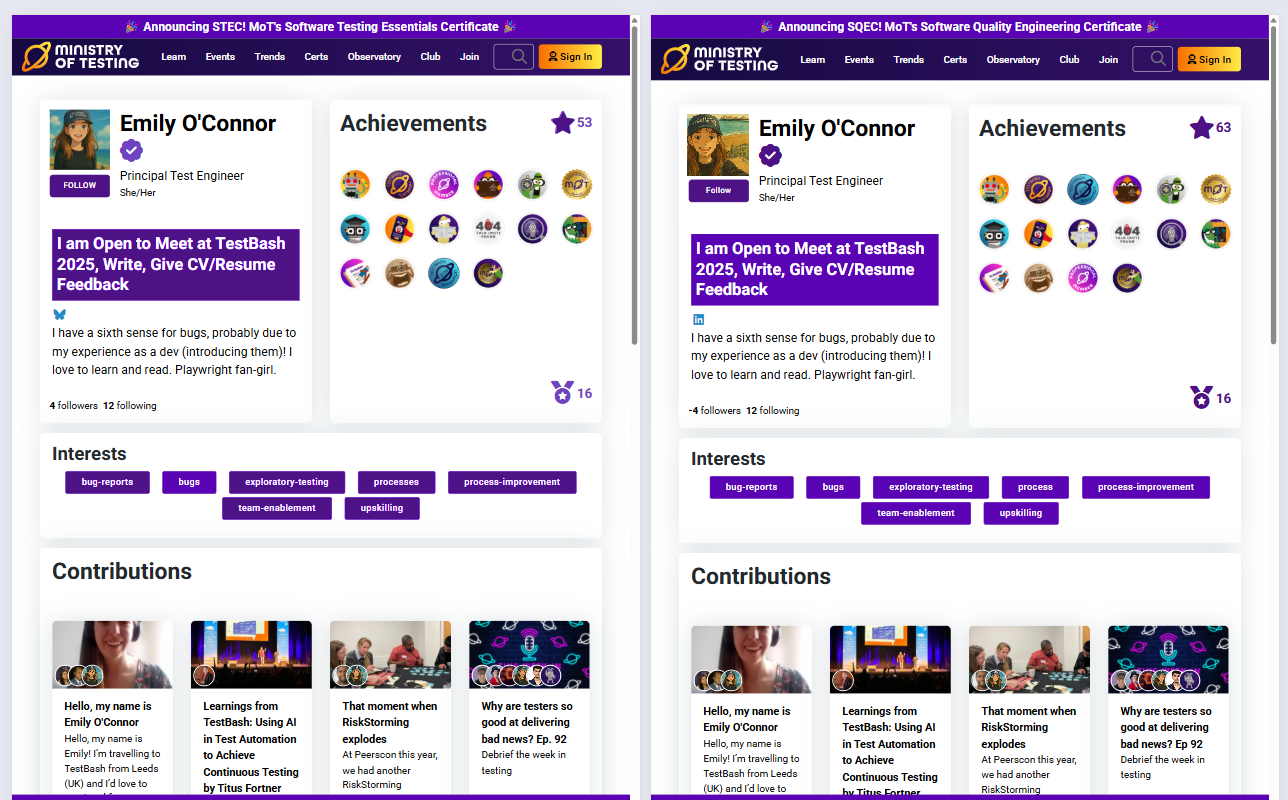This screenshot has height=800, width=1288.
Task: Click the purple star points icon, right window
Action: pyautogui.click(x=1201, y=128)
